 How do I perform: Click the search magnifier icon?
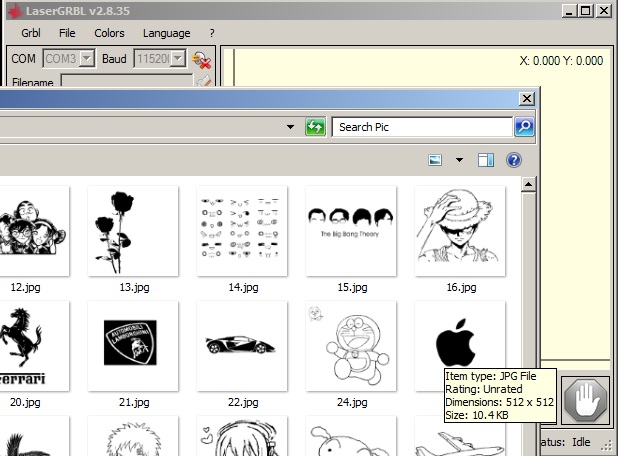(x=524, y=127)
